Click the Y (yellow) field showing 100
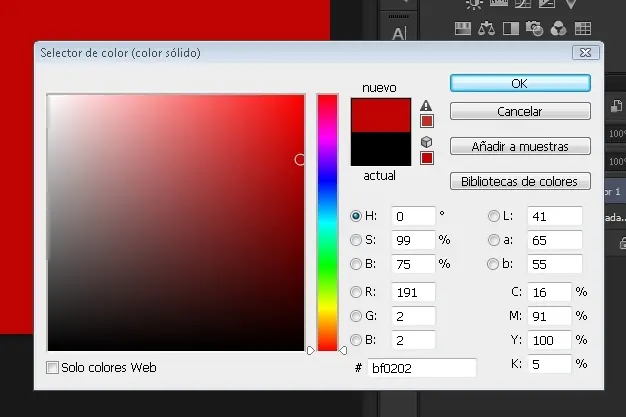The image size is (626, 417). click(x=549, y=340)
